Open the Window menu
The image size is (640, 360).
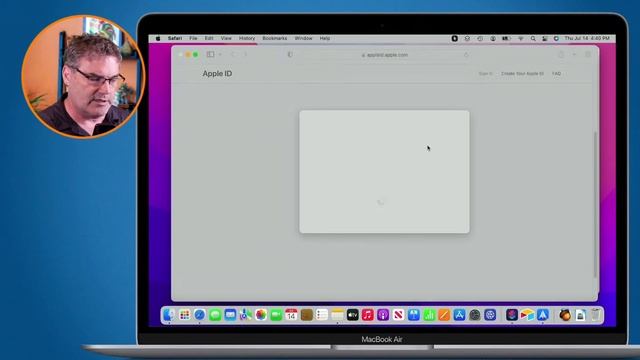[x=303, y=38]
